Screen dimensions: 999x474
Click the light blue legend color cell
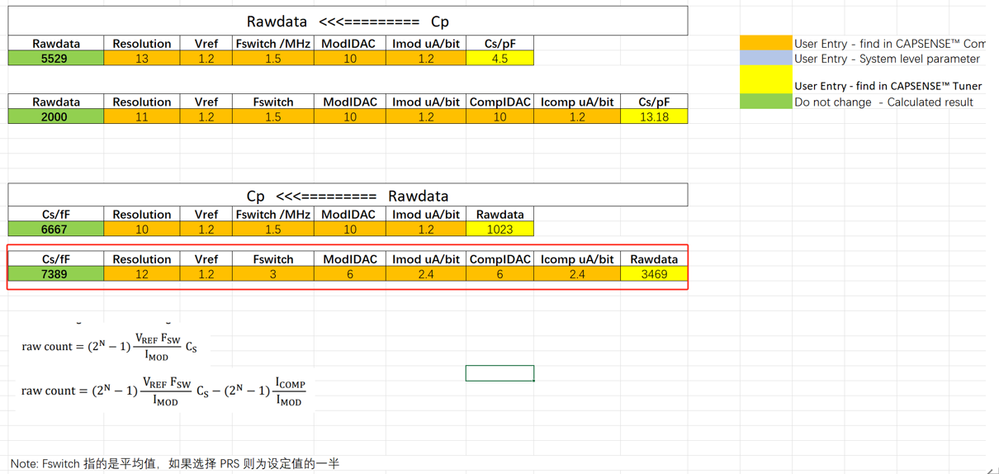[766, 59]
